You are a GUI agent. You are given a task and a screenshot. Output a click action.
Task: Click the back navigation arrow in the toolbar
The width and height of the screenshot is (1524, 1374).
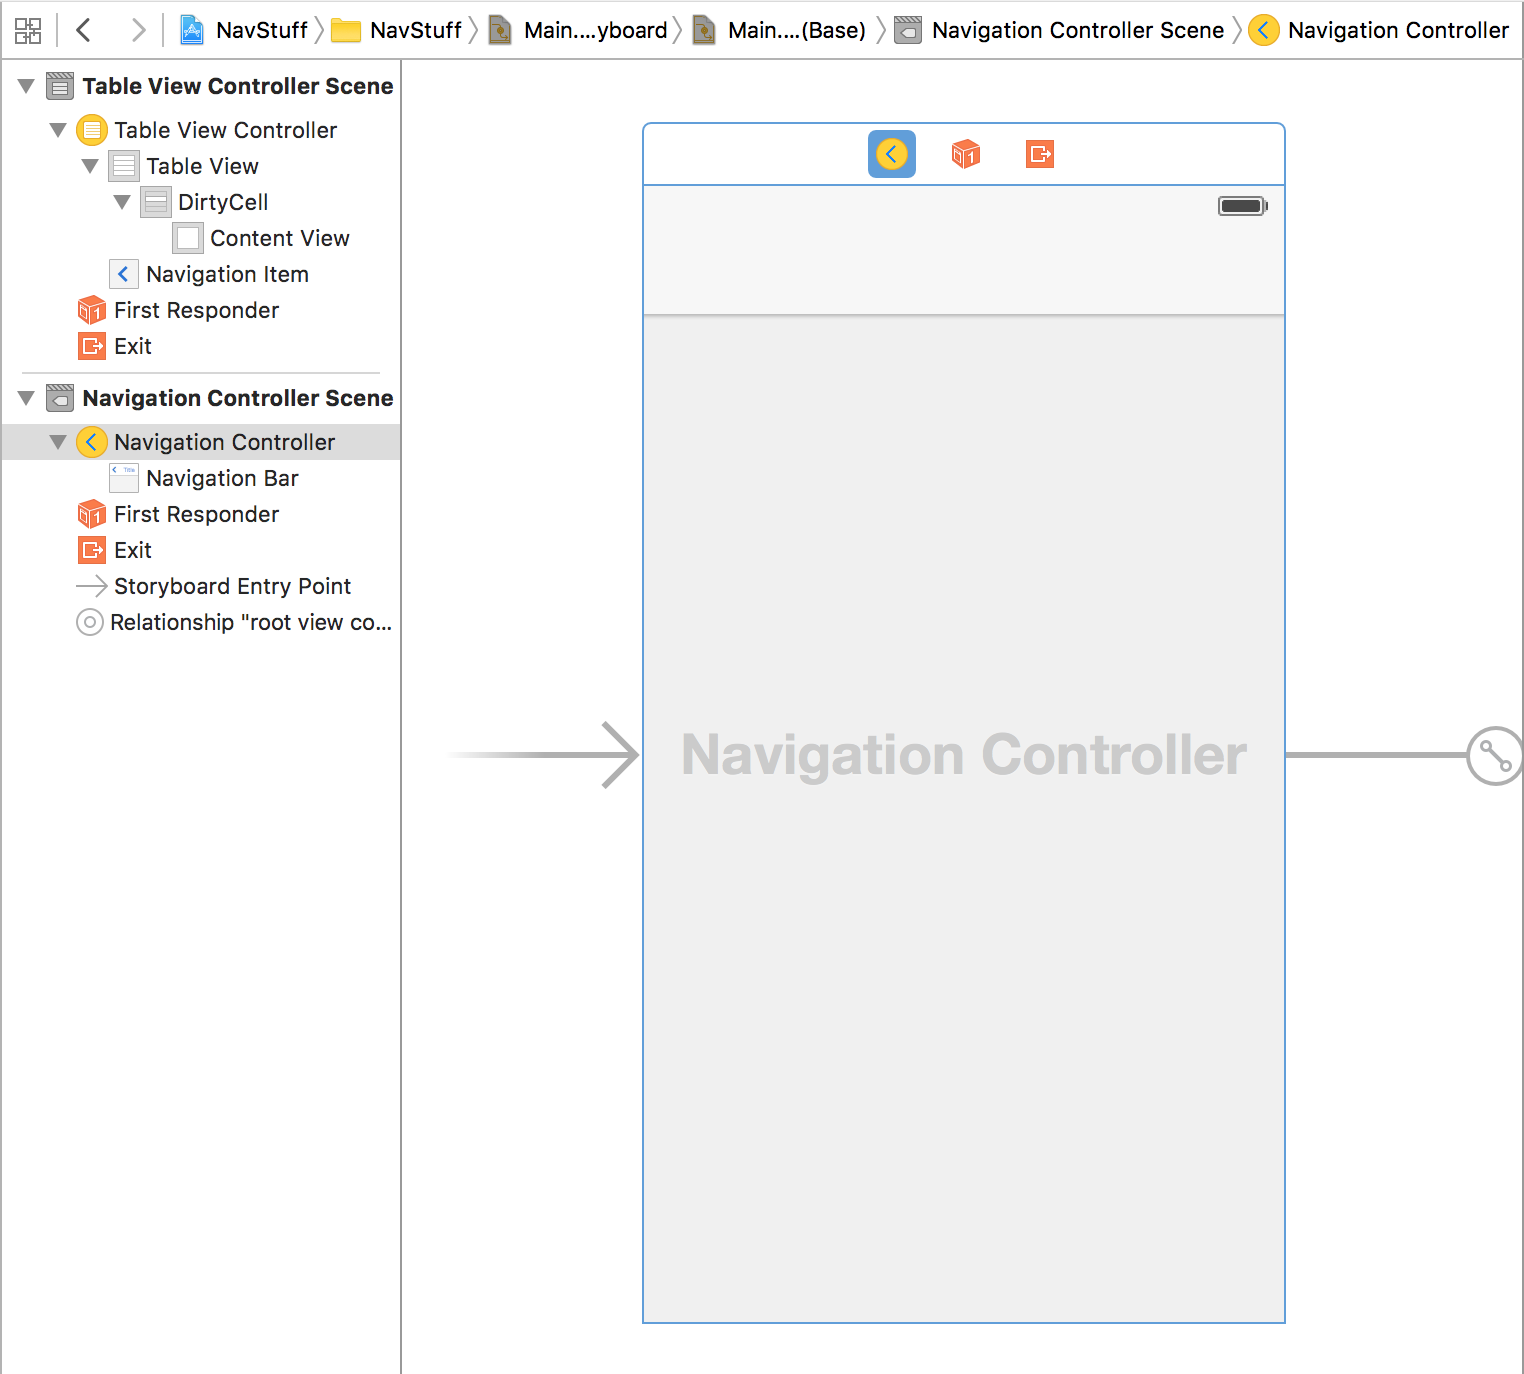(84, 29)
